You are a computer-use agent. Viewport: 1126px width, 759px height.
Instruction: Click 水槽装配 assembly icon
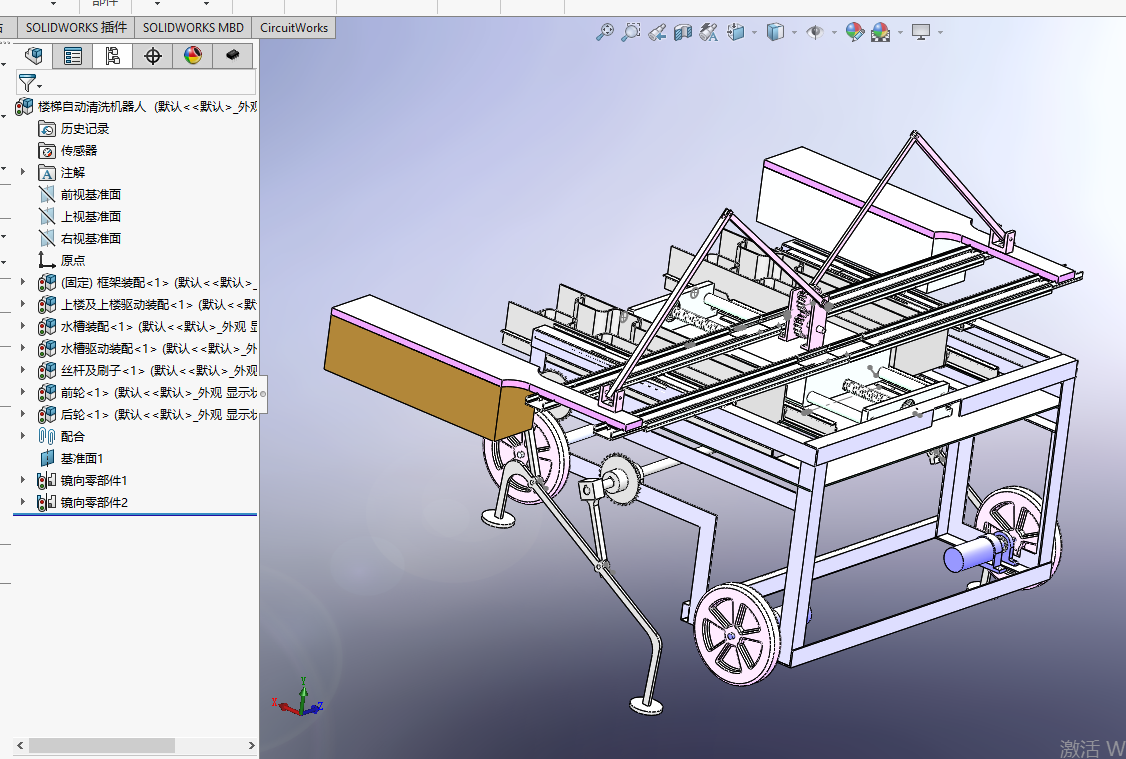(47, 327)
